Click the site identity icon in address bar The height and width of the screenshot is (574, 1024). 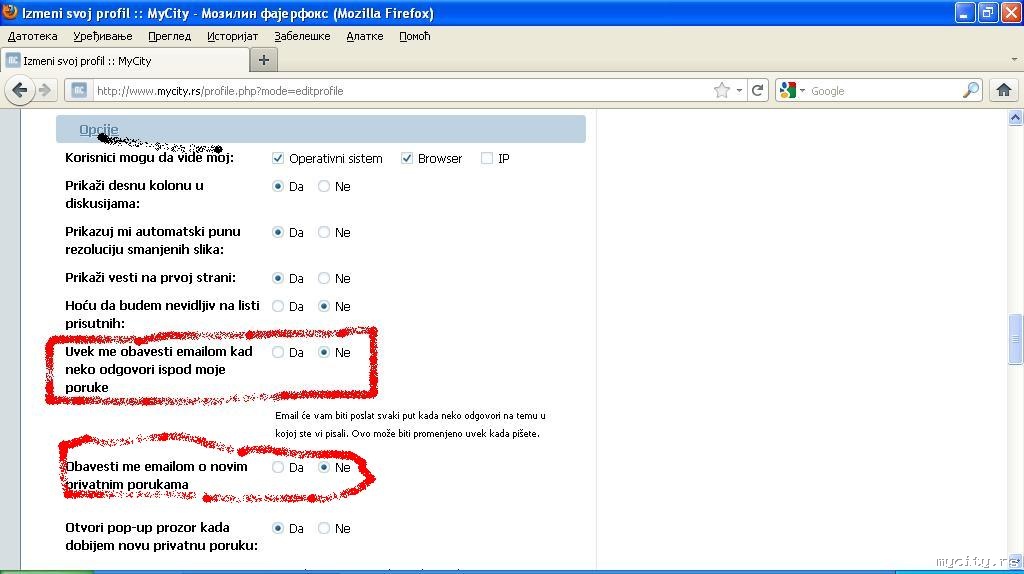pos(79,91)
